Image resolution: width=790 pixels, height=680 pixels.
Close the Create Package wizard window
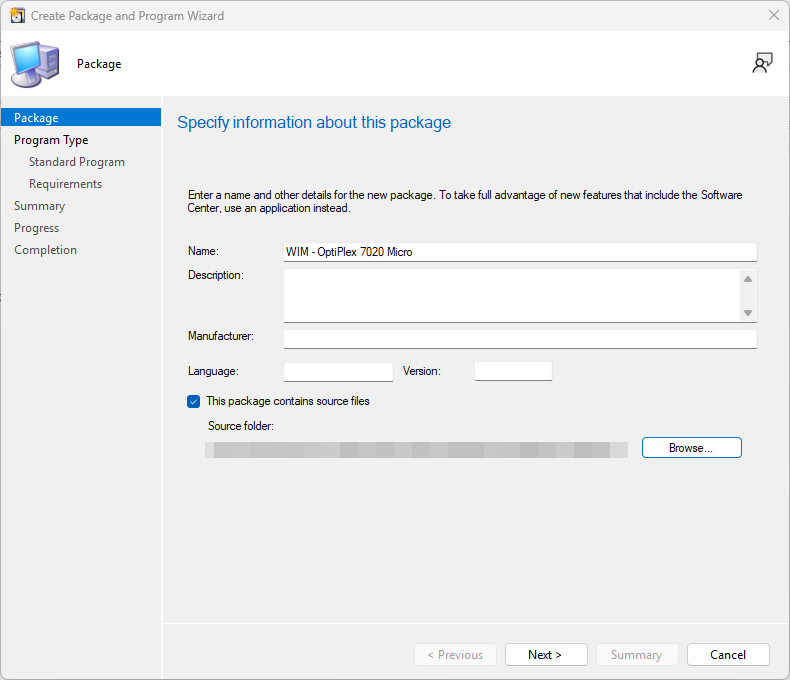pyautogui.click(x=773, y=16)
